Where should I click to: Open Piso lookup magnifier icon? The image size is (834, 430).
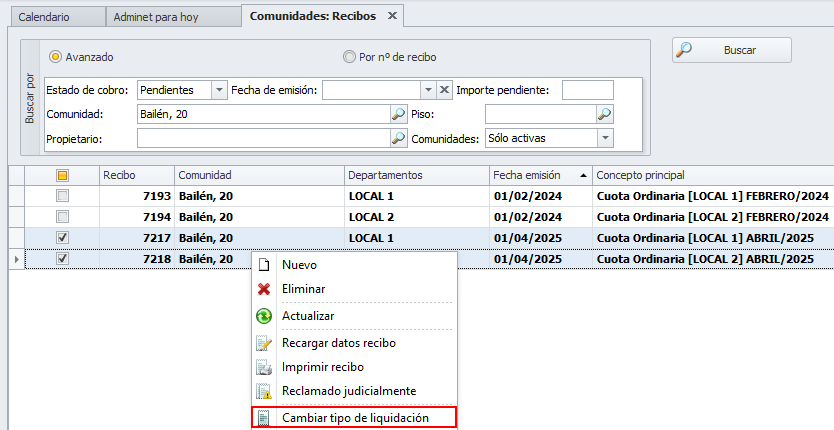604,114
